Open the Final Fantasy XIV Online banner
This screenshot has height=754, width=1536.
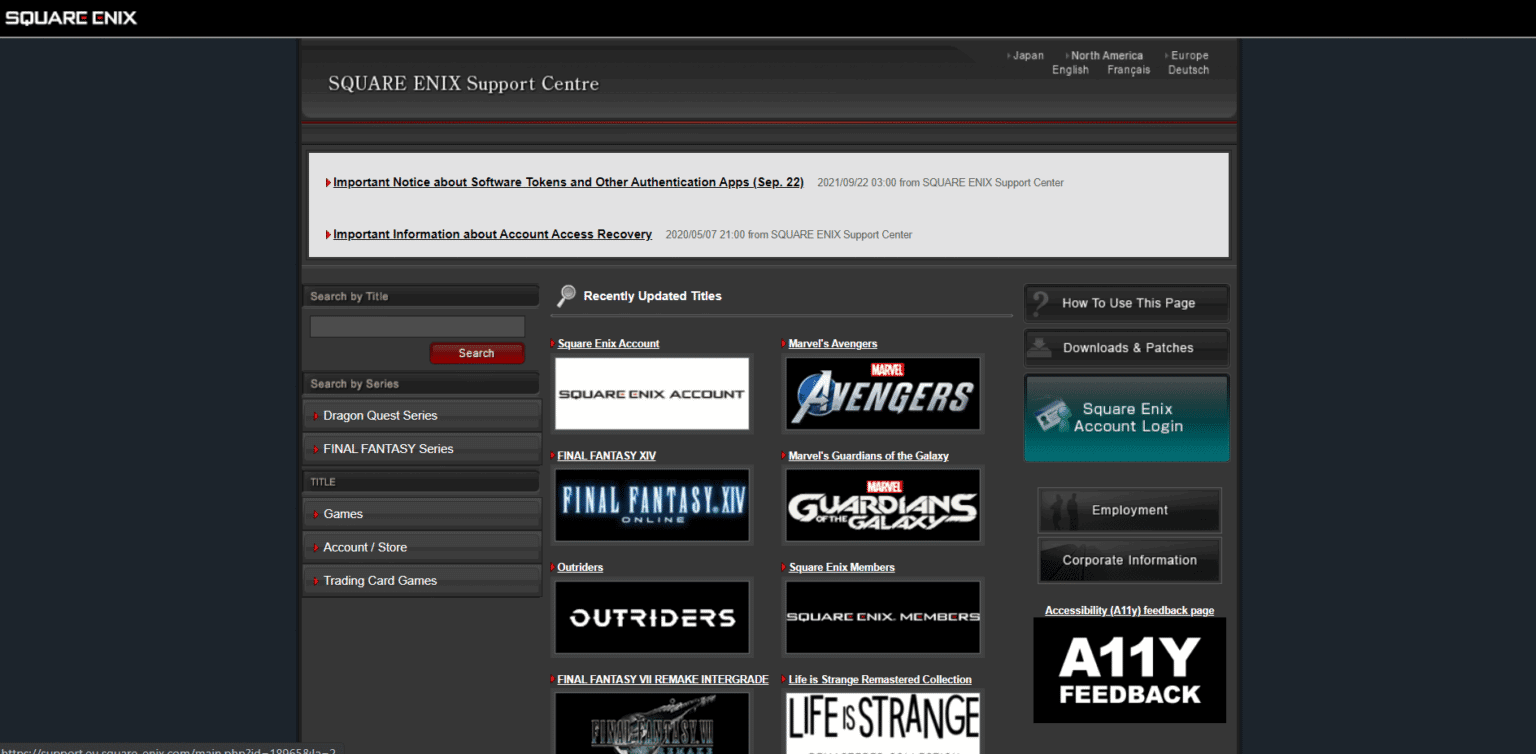(652, 505)
